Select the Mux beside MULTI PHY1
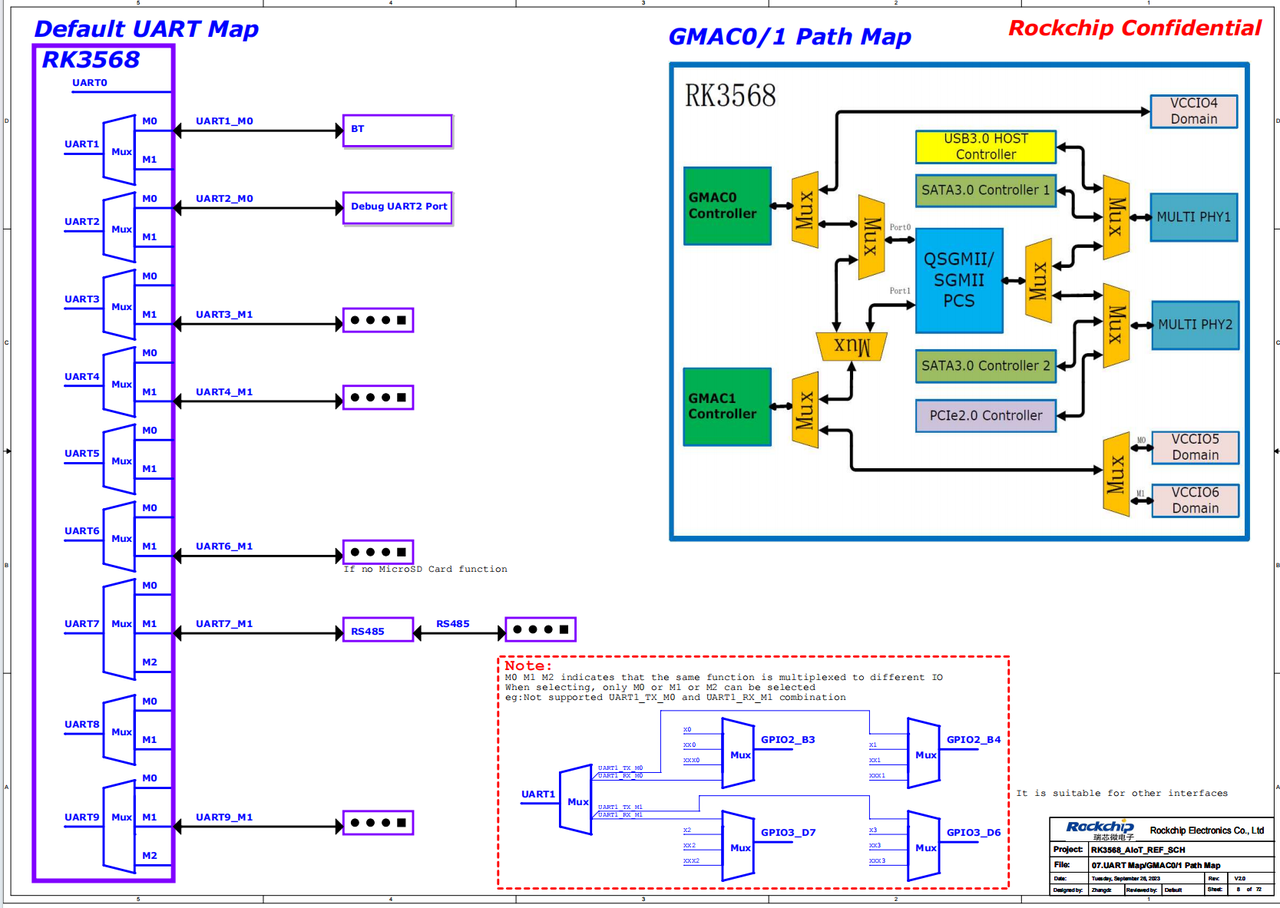The height and width of the screenshot is (908, 1280). pos(1117,217)
